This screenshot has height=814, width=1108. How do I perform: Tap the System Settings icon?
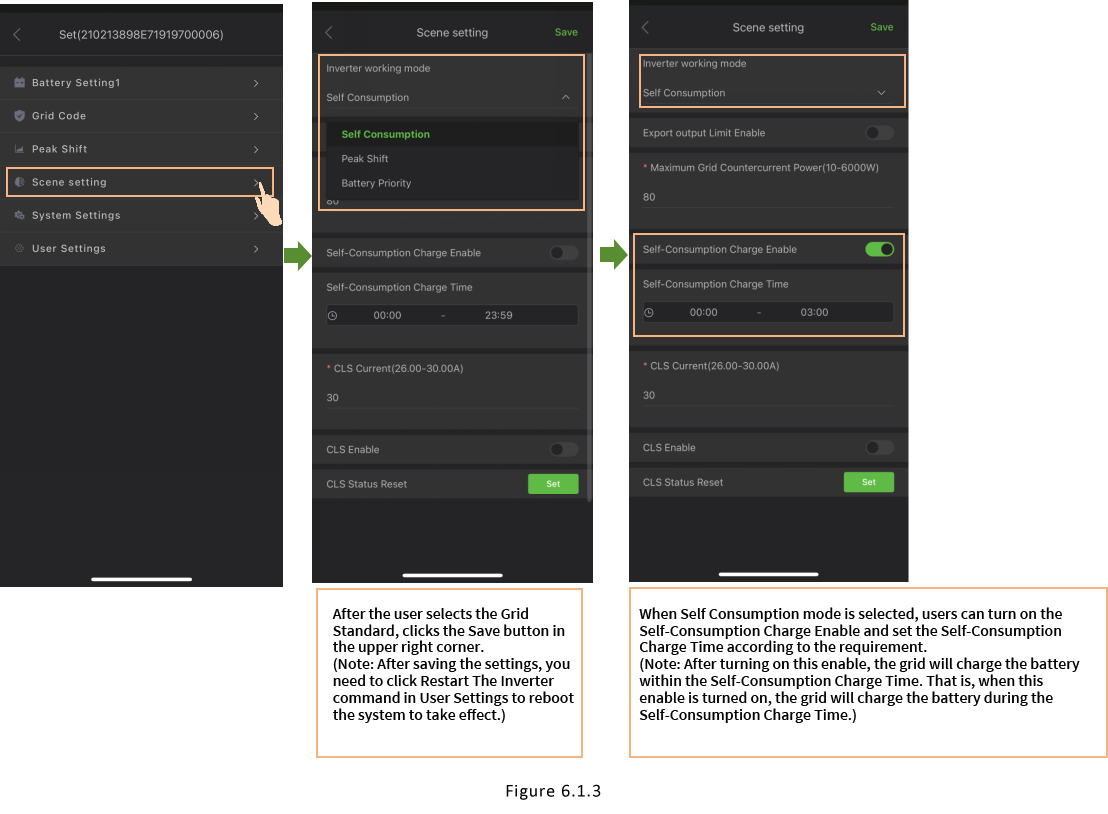coord(19,215)
